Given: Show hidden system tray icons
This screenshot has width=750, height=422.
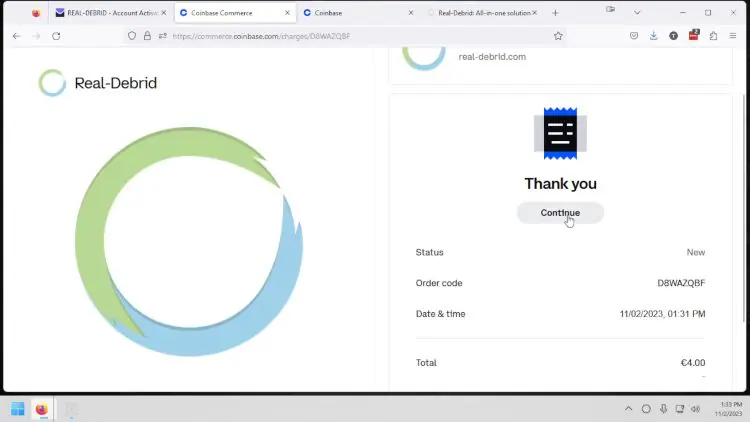Looking at the screenshot, I should pyautogui.click(x=629, y=409).
